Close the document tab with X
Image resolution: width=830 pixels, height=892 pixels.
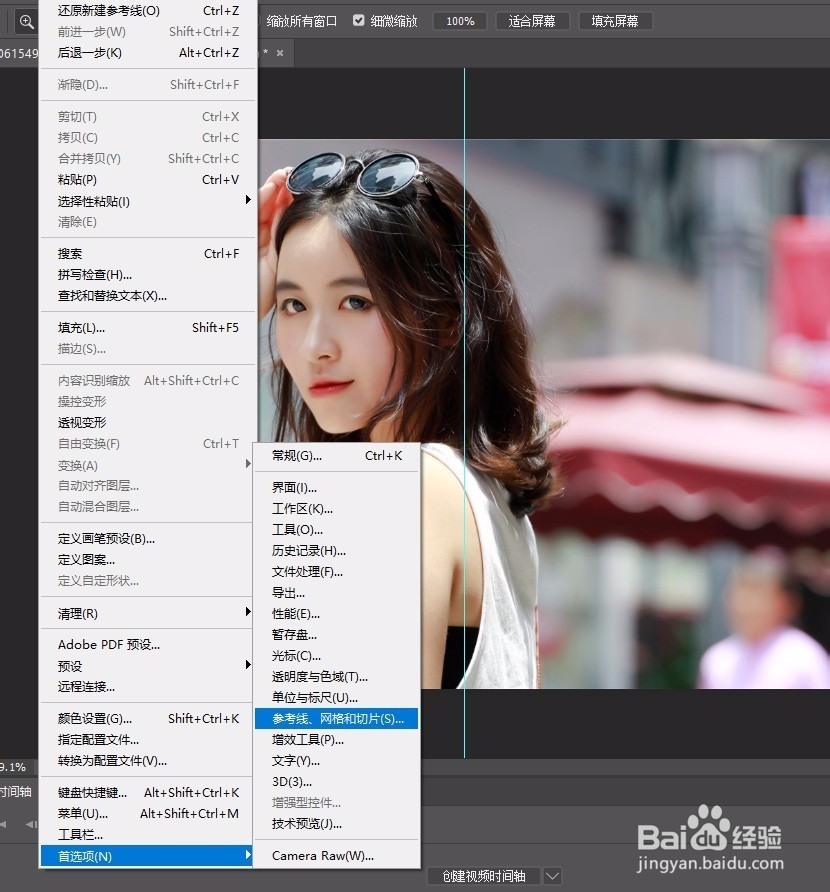tap(280, 53)
